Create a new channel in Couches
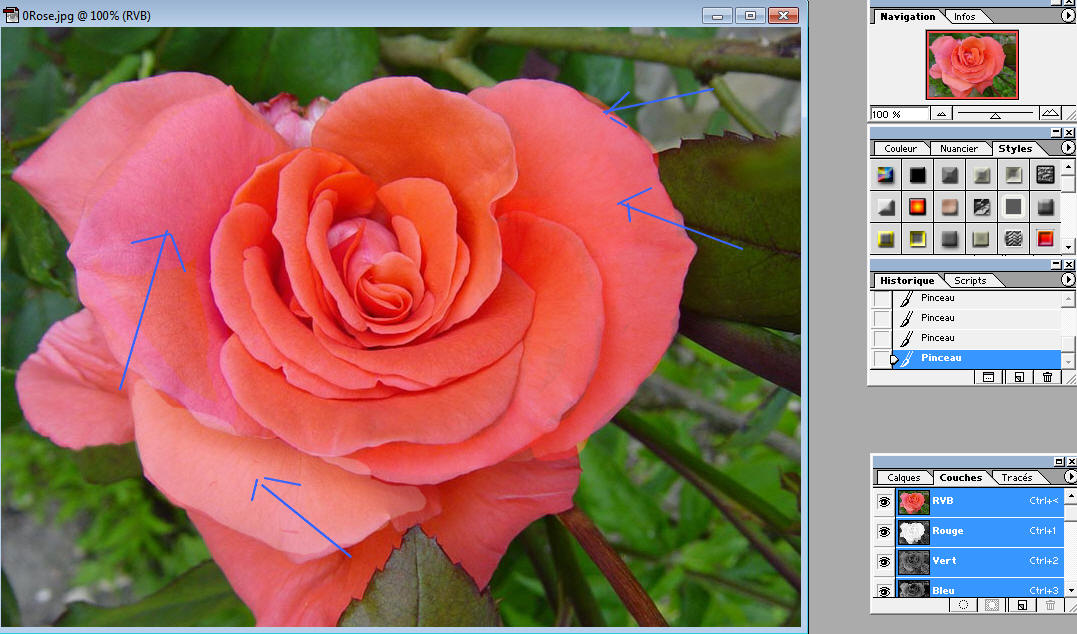 tap(1021, 605)
